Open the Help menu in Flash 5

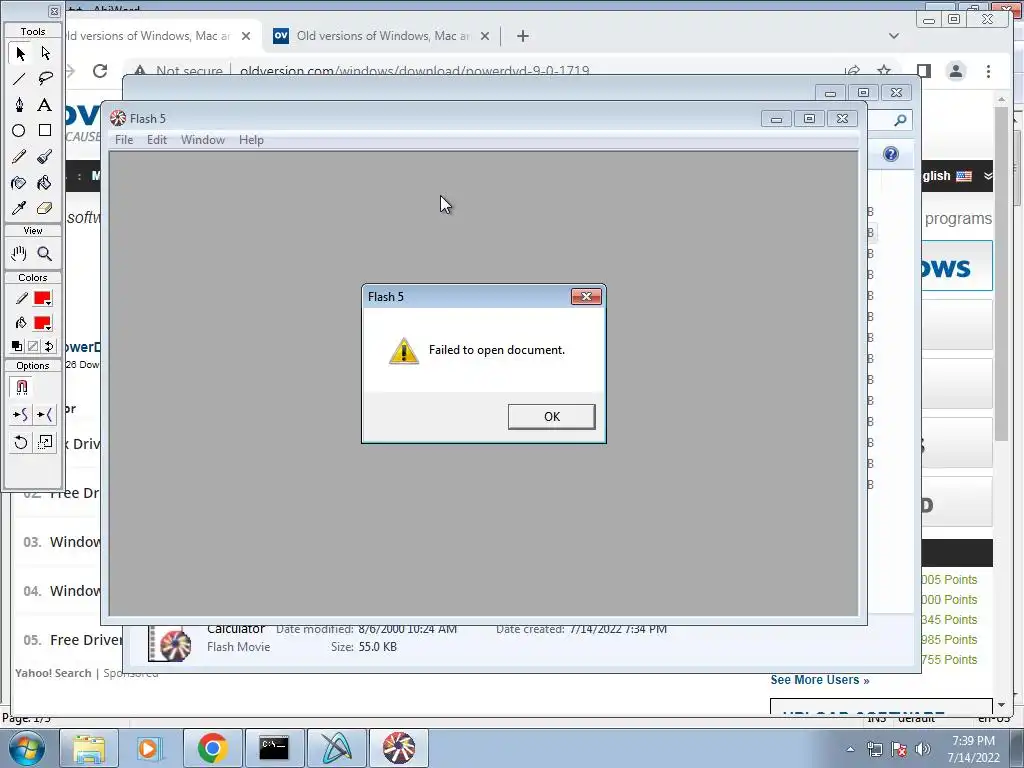pos(251,140)
